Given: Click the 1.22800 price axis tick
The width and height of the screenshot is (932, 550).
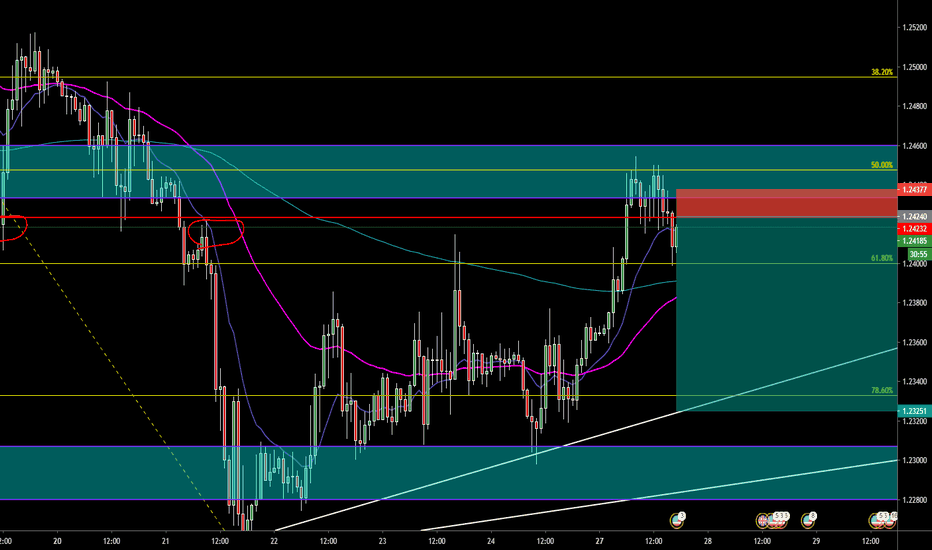Looking at the screenshot, I should (914, 499).
